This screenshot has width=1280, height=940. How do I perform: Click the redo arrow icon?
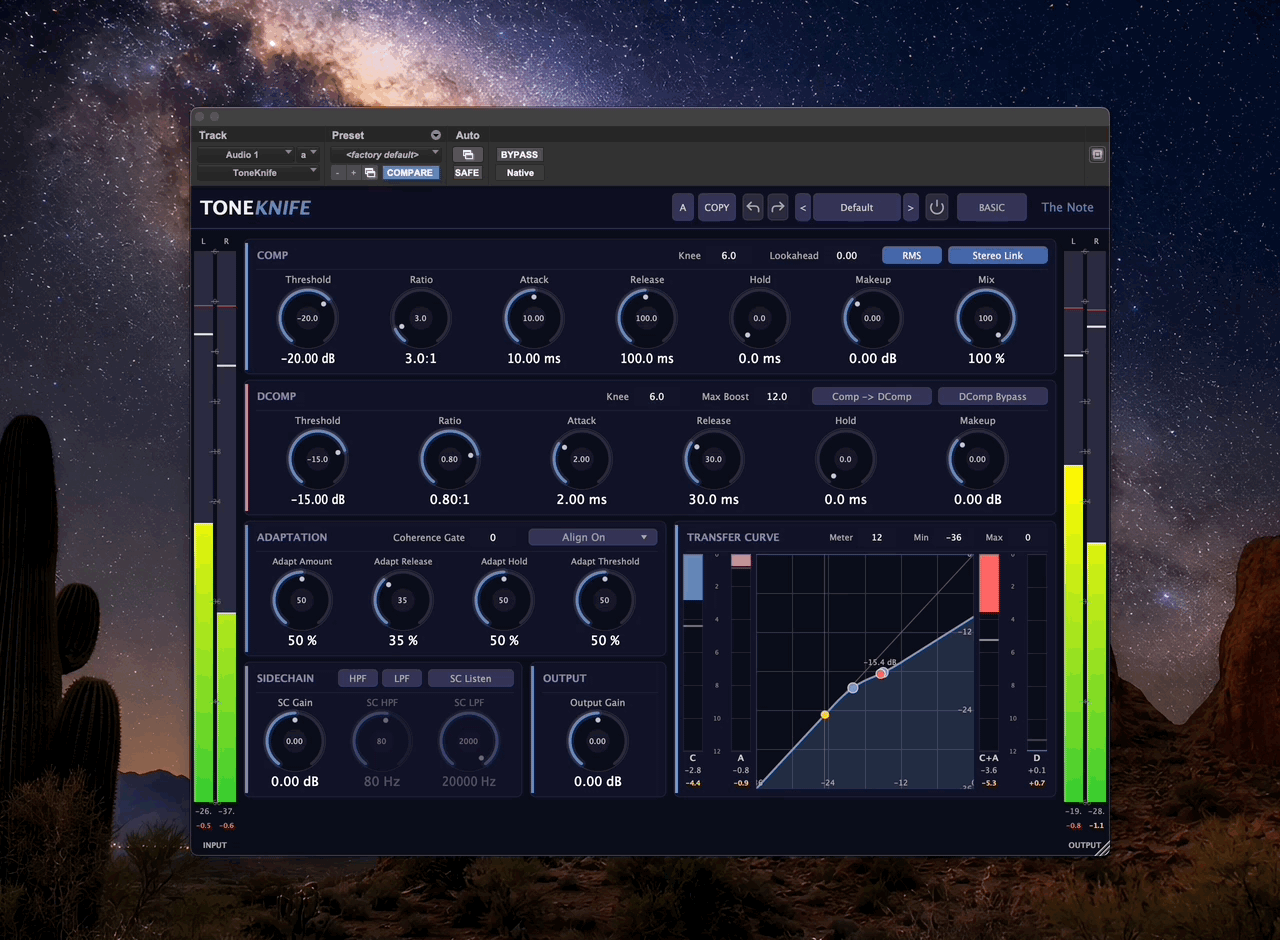[x=778, y=207]
